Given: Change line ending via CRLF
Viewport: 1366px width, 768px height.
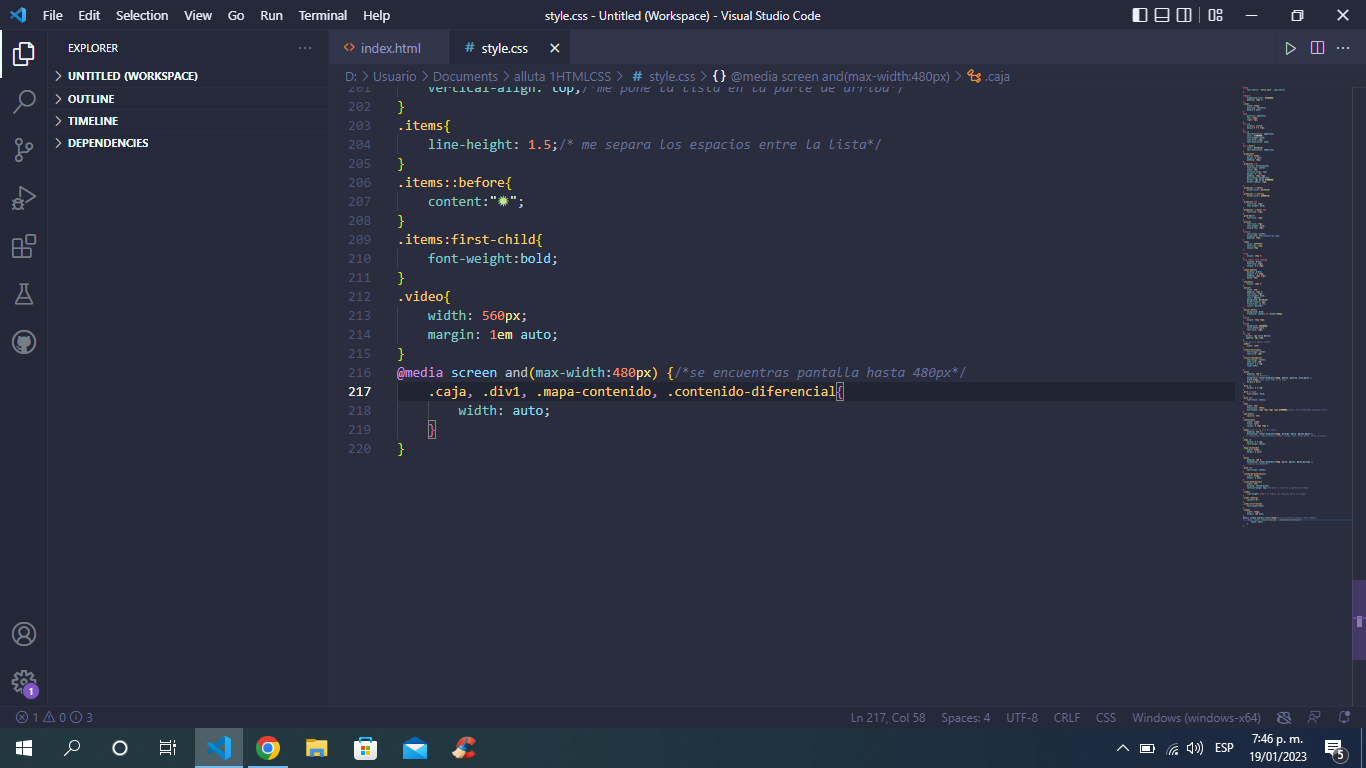Looking at the screenshot, I should [x=1067, y=717].
